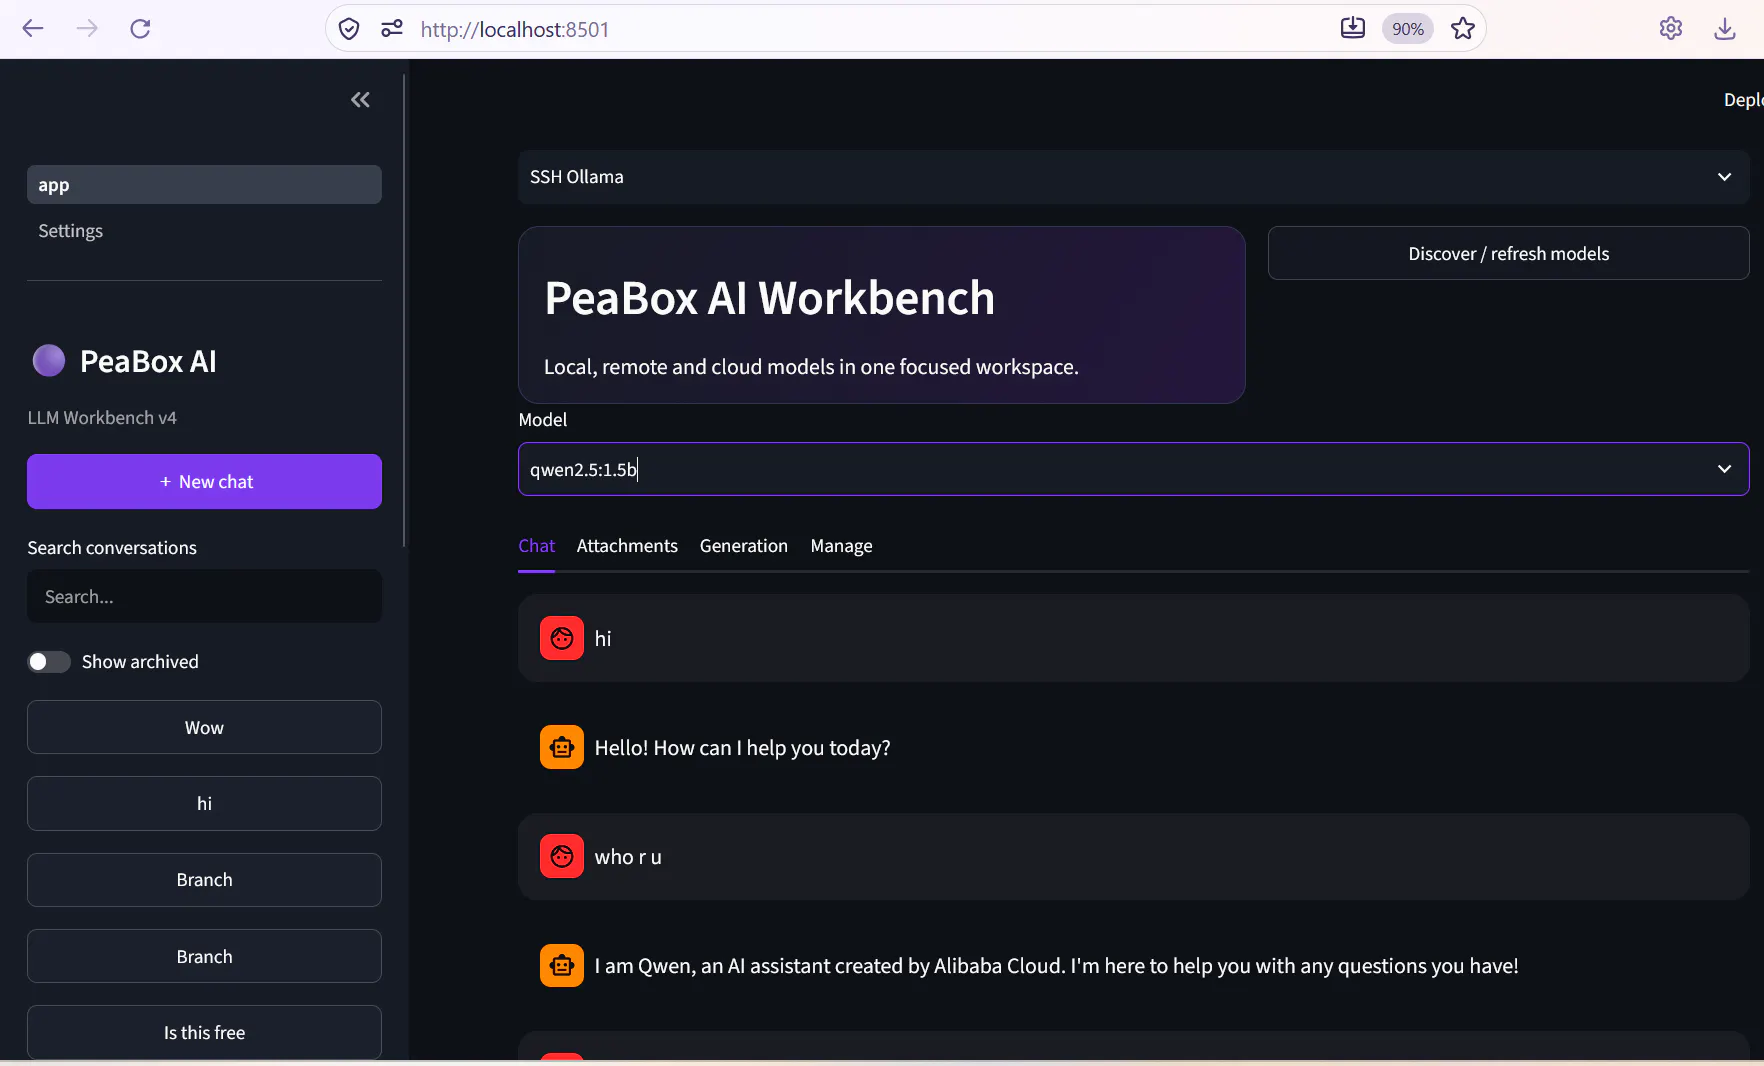Open the 'hi' conversation in sidebar
Image resolution: width=1764 pixels, height=1066 pixels.
coord(204,804)
